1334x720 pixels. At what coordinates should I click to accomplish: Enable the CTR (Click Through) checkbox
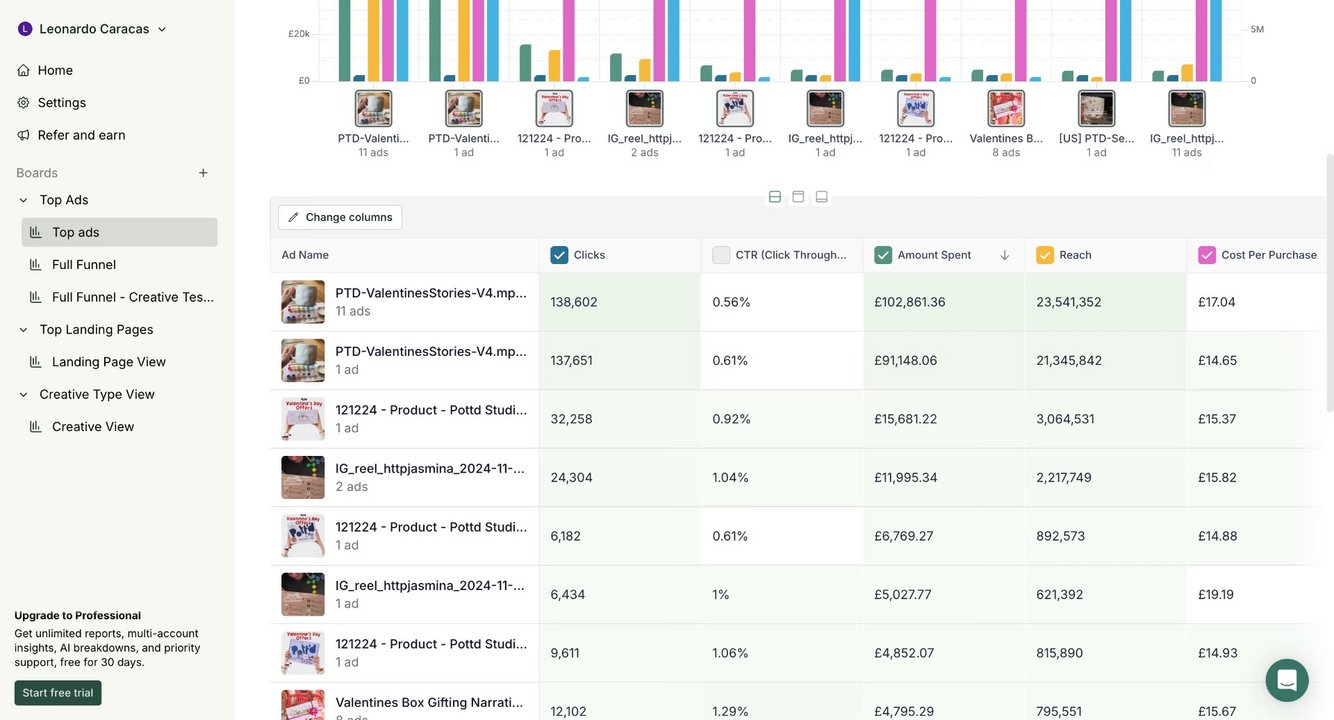tap(721, 255)
